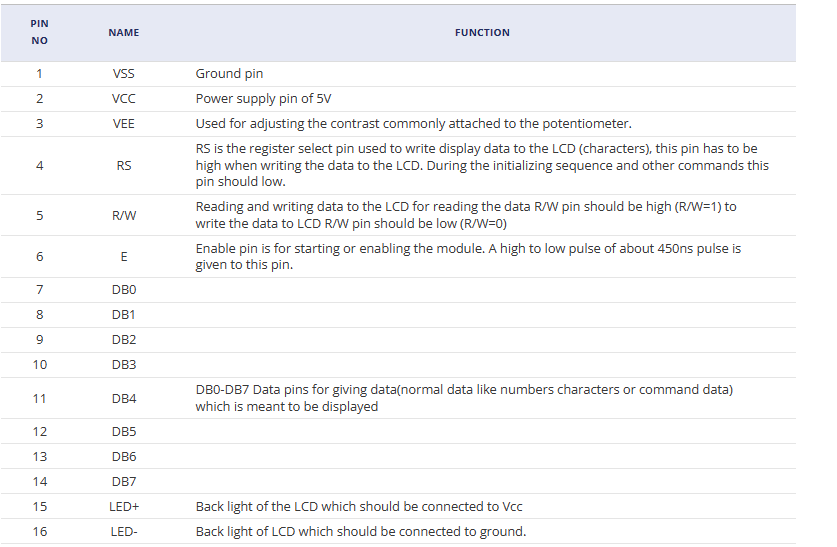Click the VEE pin name
This screenshot has width=837, height=547.
[124, 124]
